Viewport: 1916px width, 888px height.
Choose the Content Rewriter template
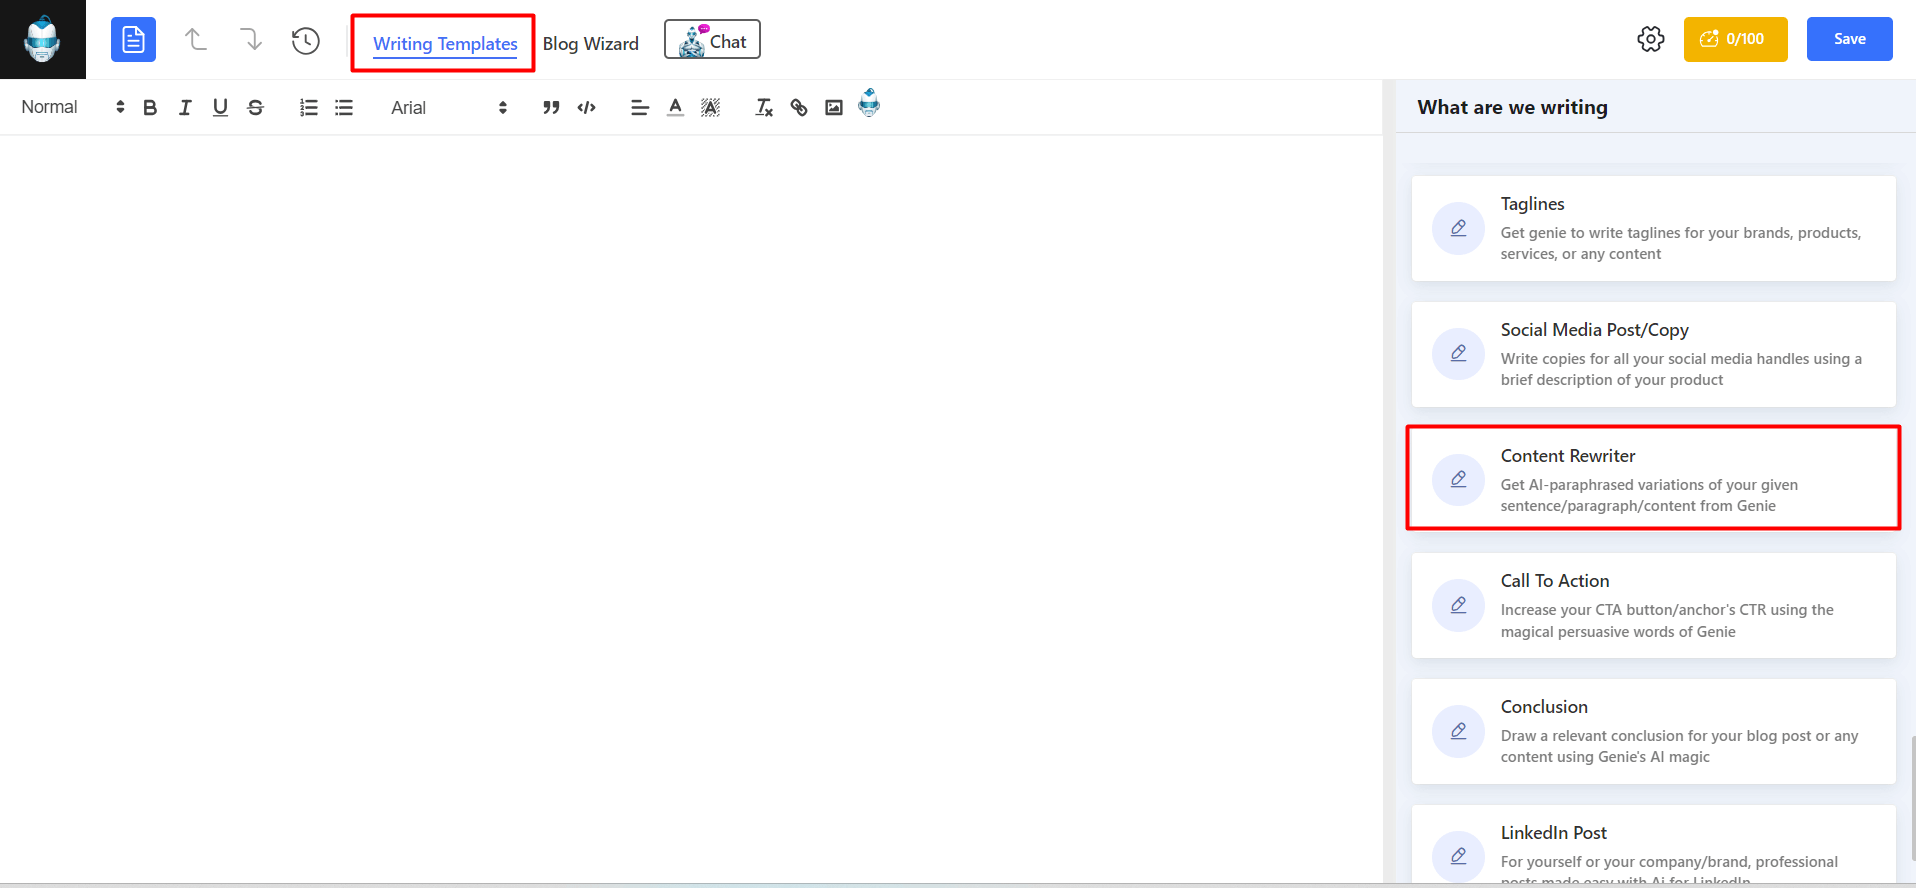[x=1654, y=479]
